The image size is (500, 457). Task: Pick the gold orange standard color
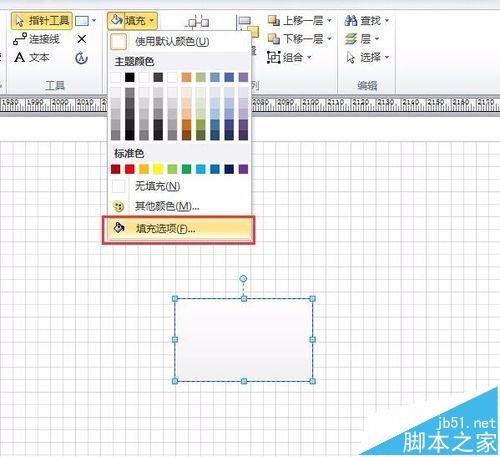[x=144, y=169]
